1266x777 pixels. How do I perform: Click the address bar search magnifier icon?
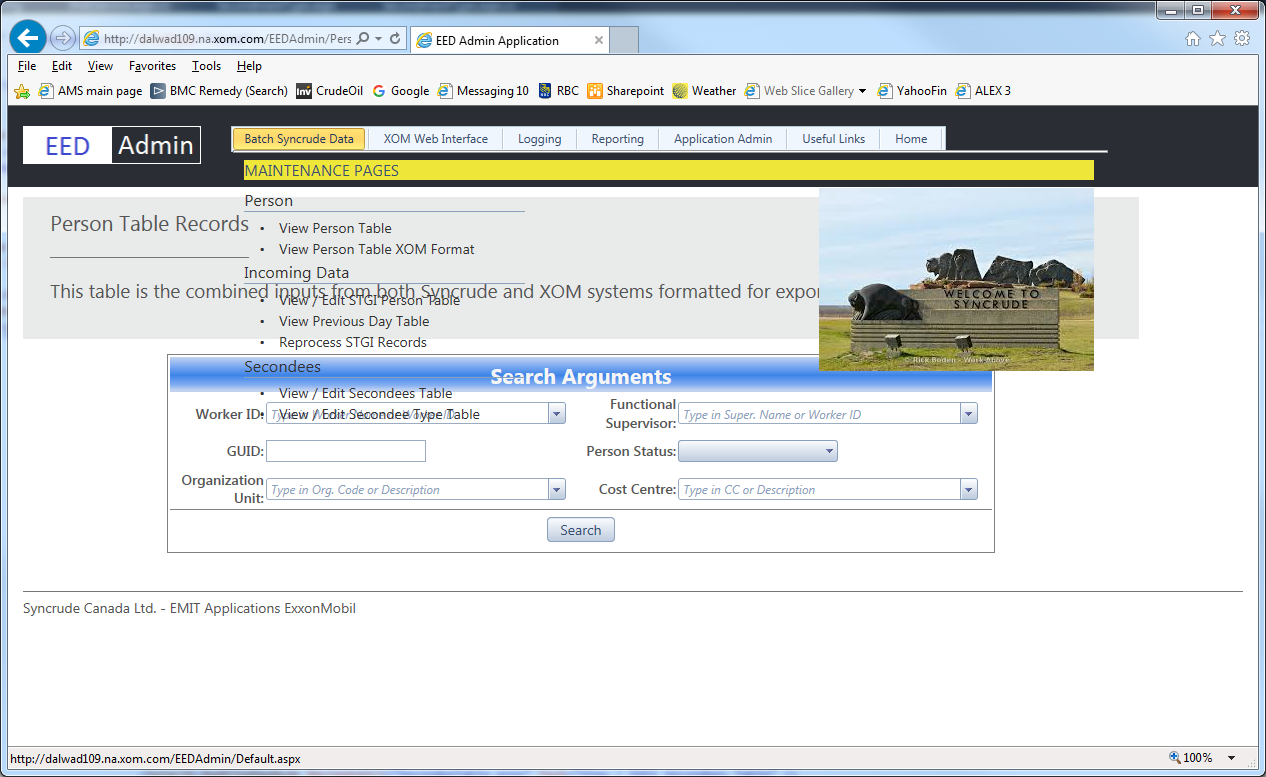coord(362,39)
